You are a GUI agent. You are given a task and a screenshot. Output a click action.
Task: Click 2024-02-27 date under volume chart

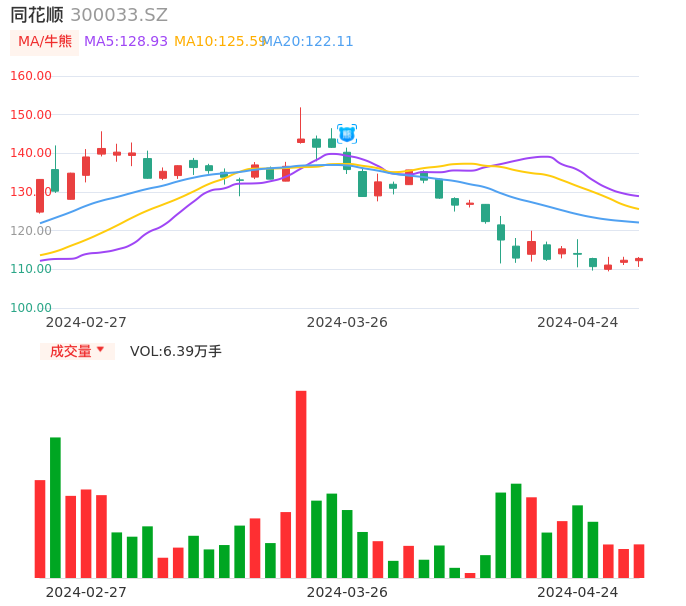pyautogui.click(x=86, y=592)
